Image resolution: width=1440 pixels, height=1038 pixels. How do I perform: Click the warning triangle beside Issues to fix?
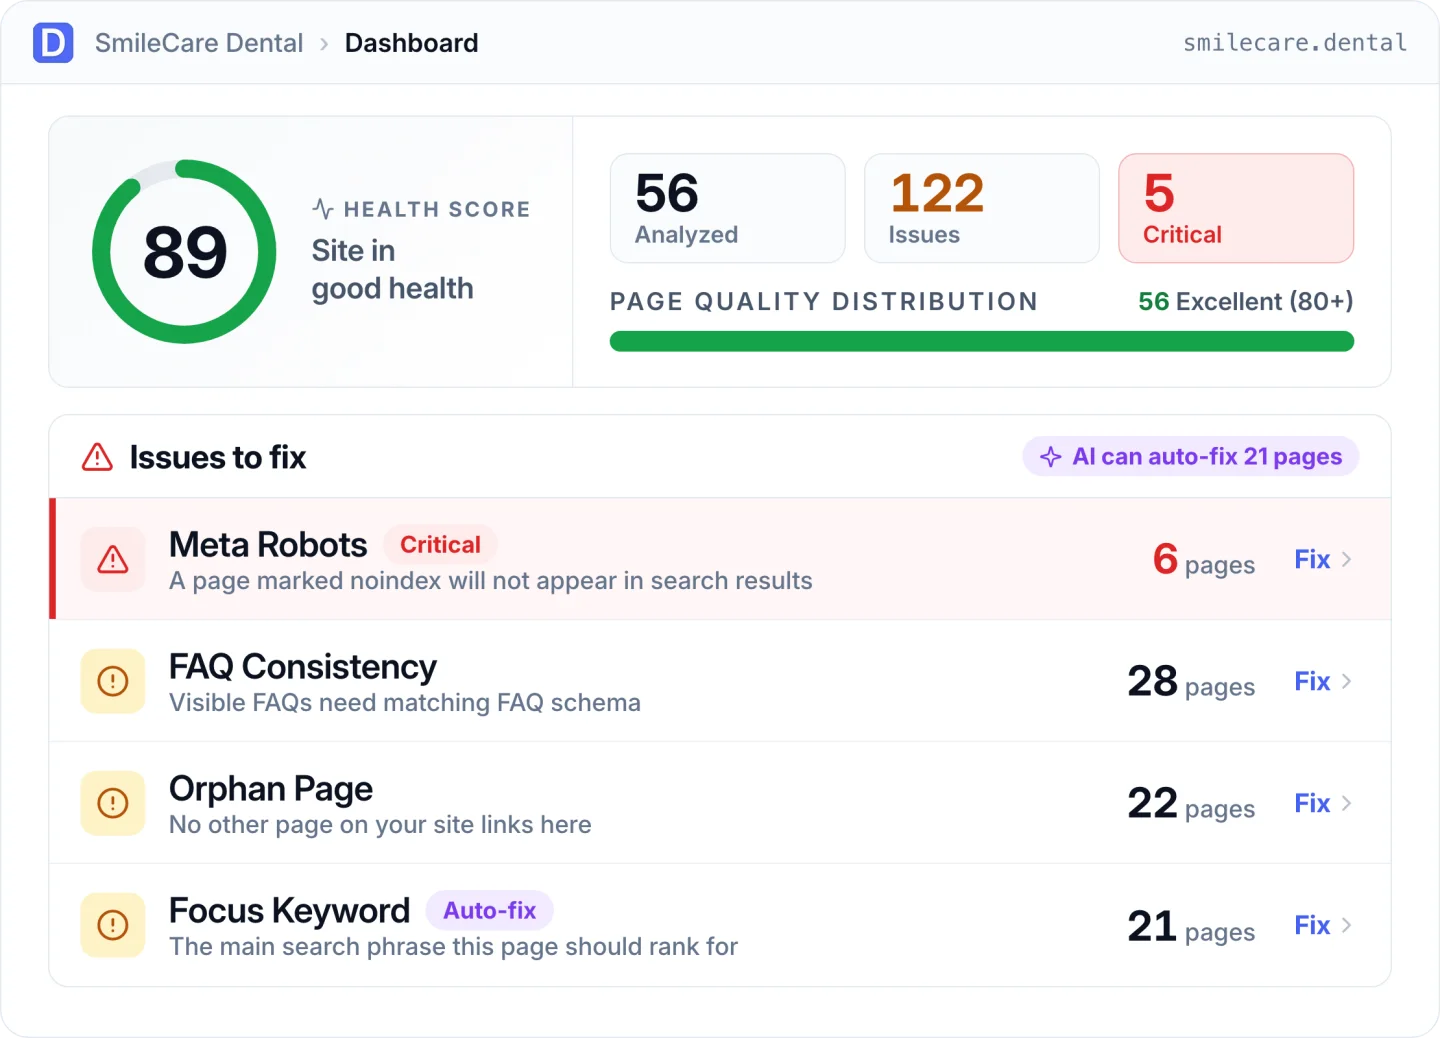[x=97, y=457]
